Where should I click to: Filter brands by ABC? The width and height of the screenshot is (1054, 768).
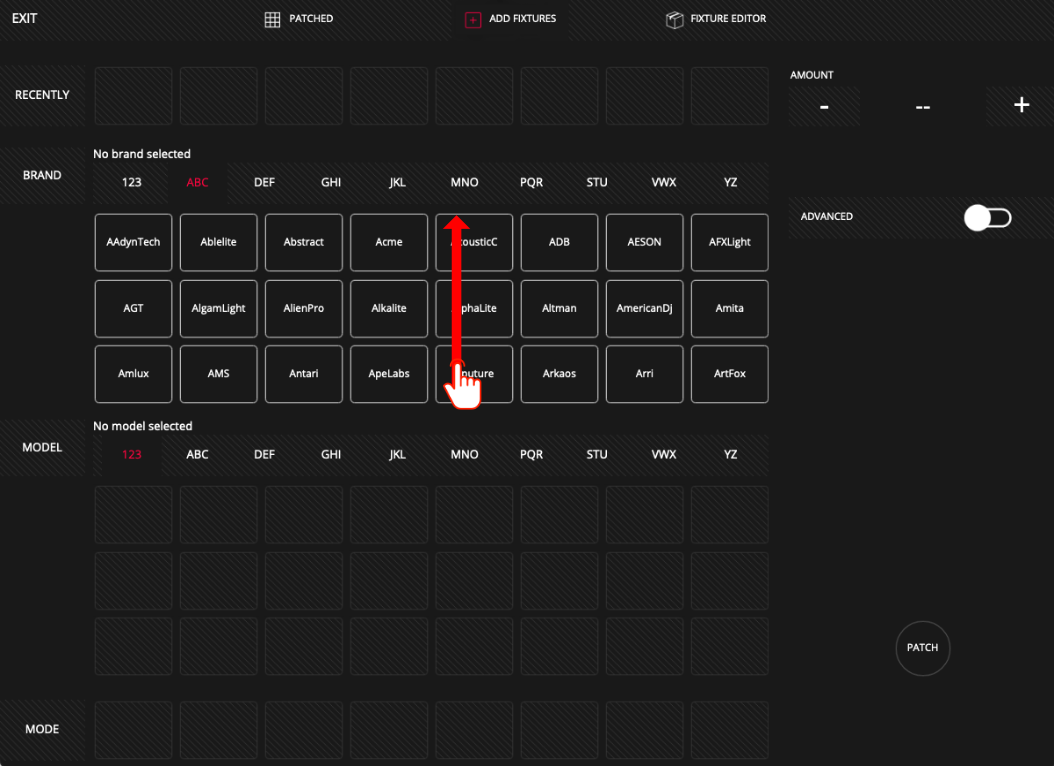[x=198, y=182]
